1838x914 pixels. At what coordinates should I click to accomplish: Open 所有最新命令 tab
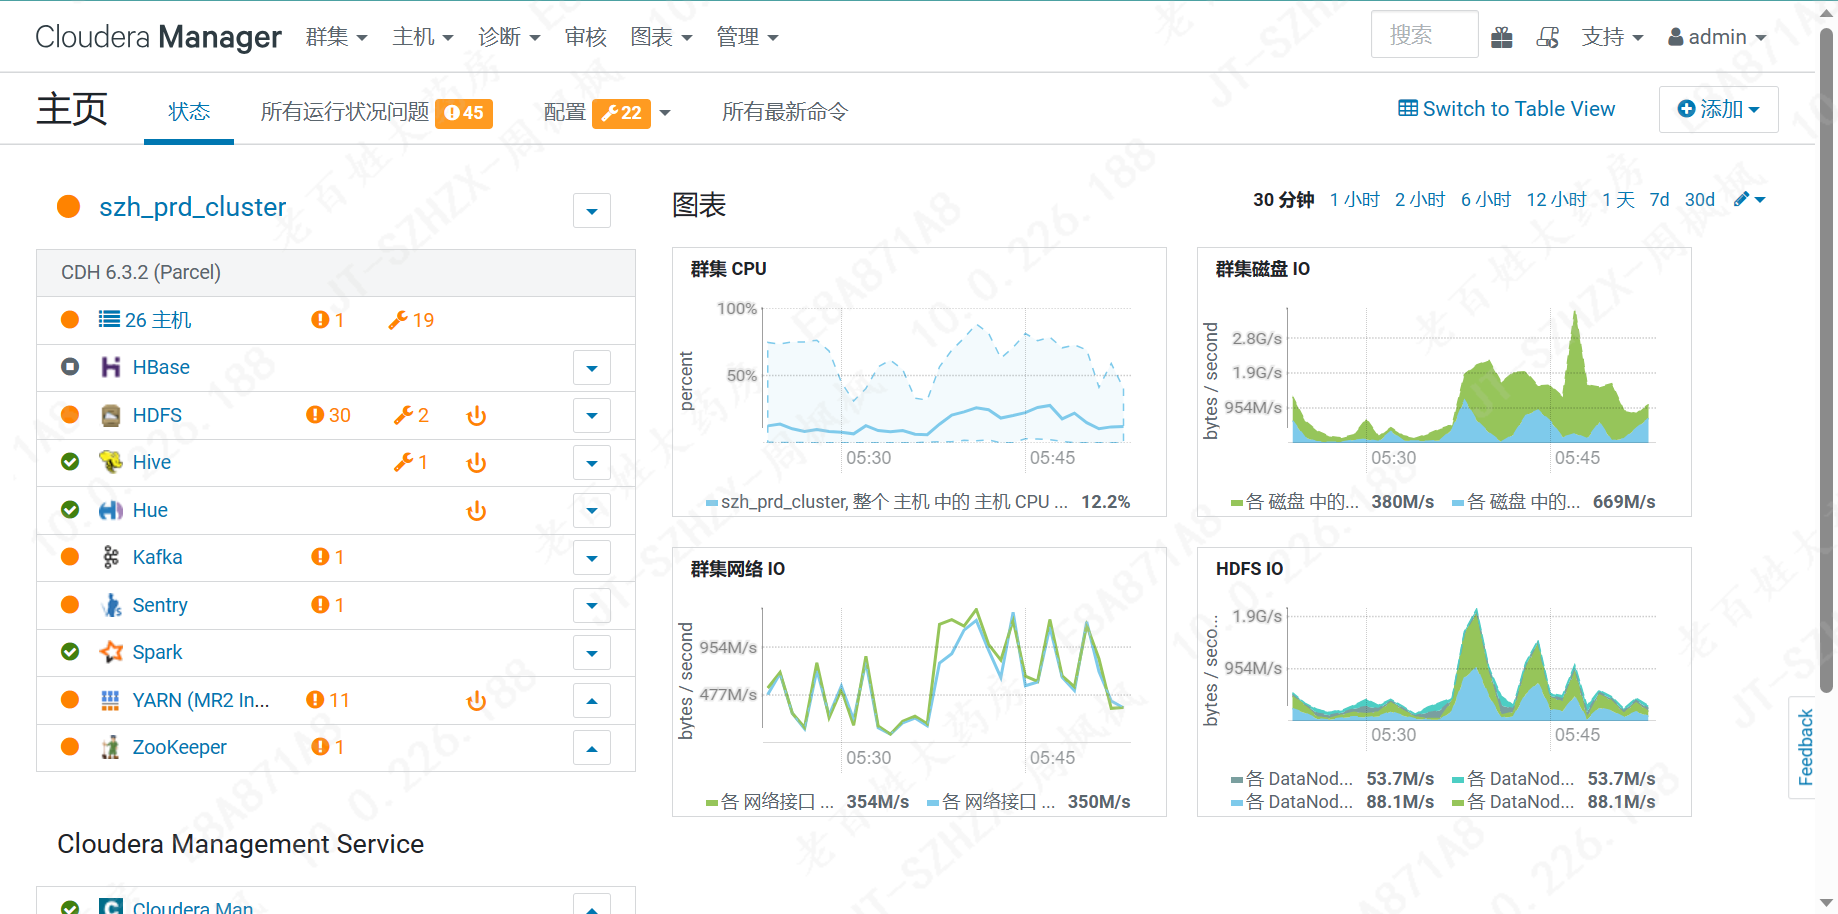tap(785, 112)
